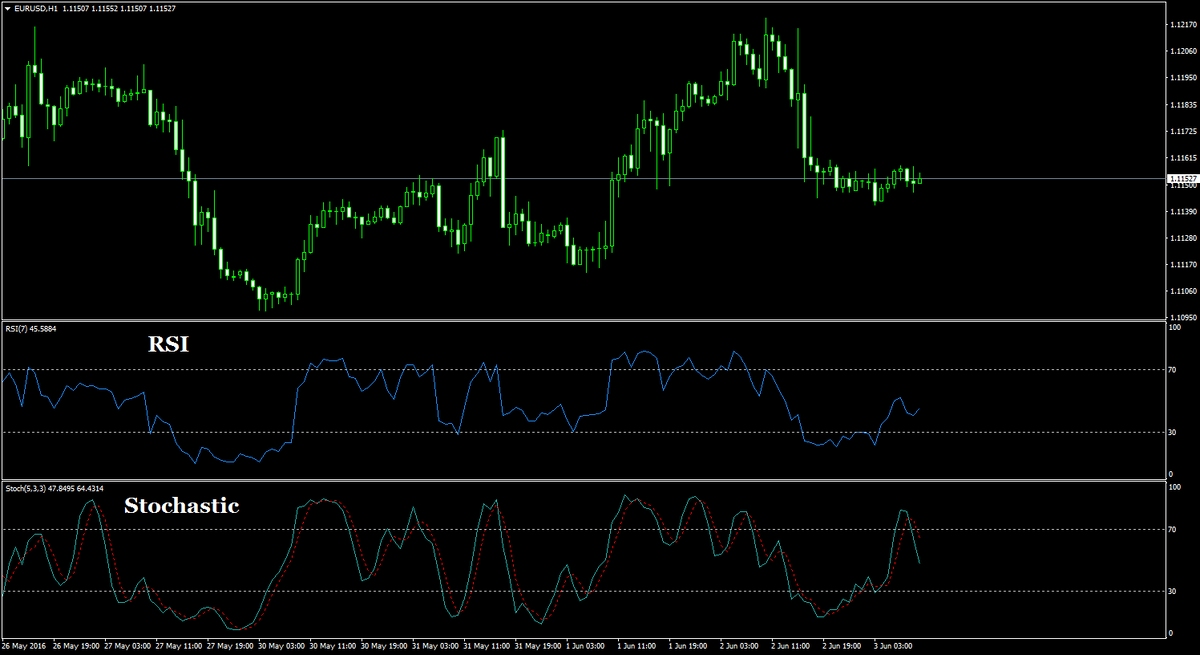The height and width of the screenshot is (655, 1200).
Task: Click the 1 Jun 03:00 time label
Action: pyautogui.click(x=585, y=647)
